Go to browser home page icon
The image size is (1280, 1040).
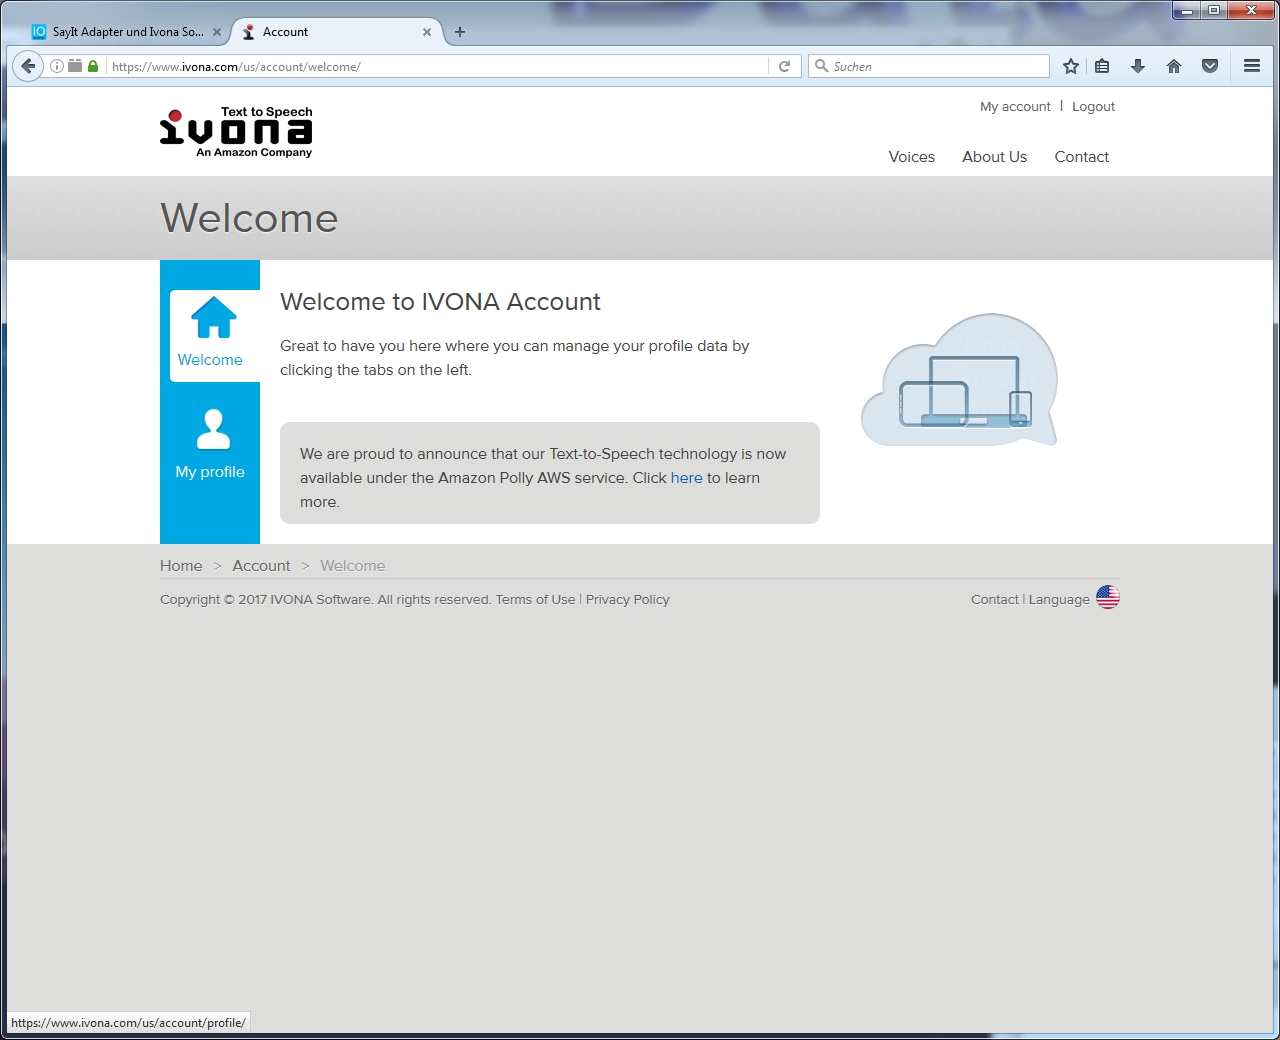[1174, 66]
